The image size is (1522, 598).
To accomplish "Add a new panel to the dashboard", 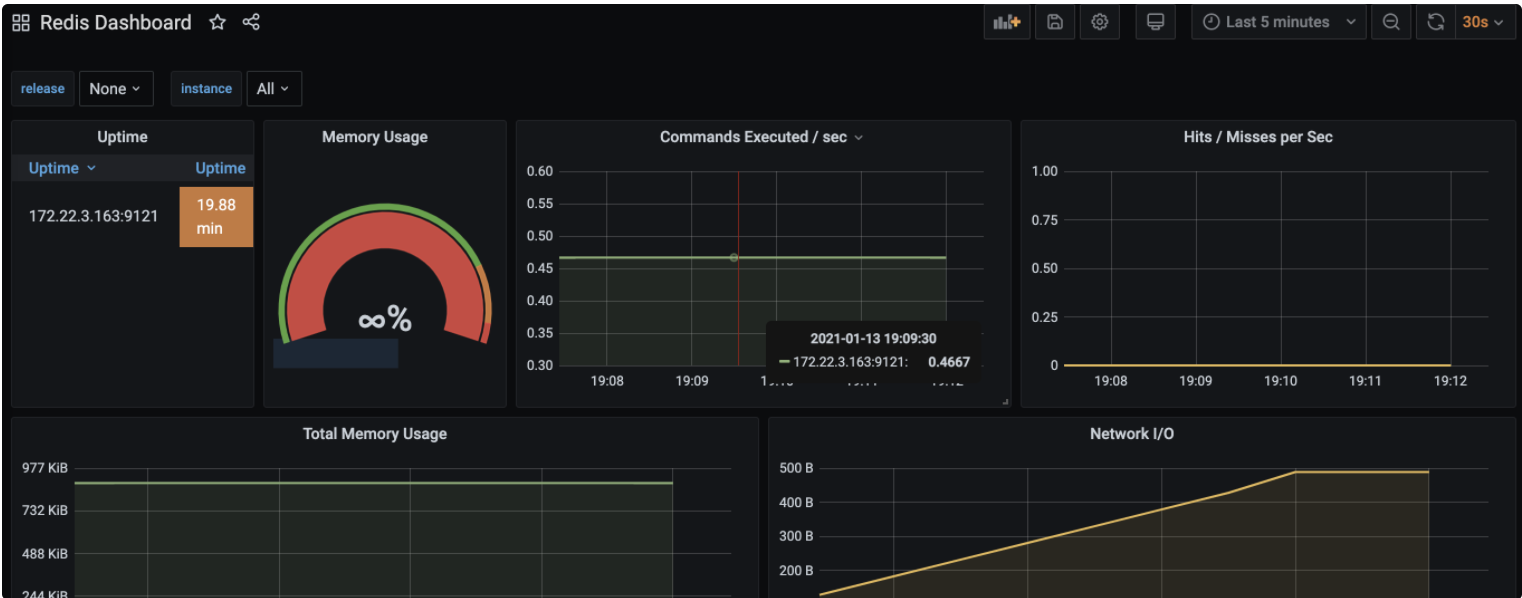I will pos(1007,22).
